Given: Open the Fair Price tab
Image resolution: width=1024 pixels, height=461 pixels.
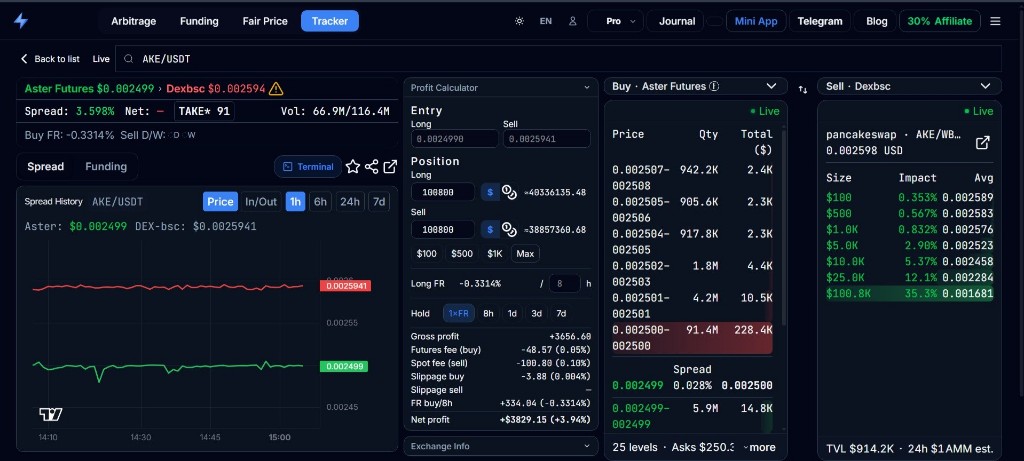Looking at the screenshot, I should (265, 21).
